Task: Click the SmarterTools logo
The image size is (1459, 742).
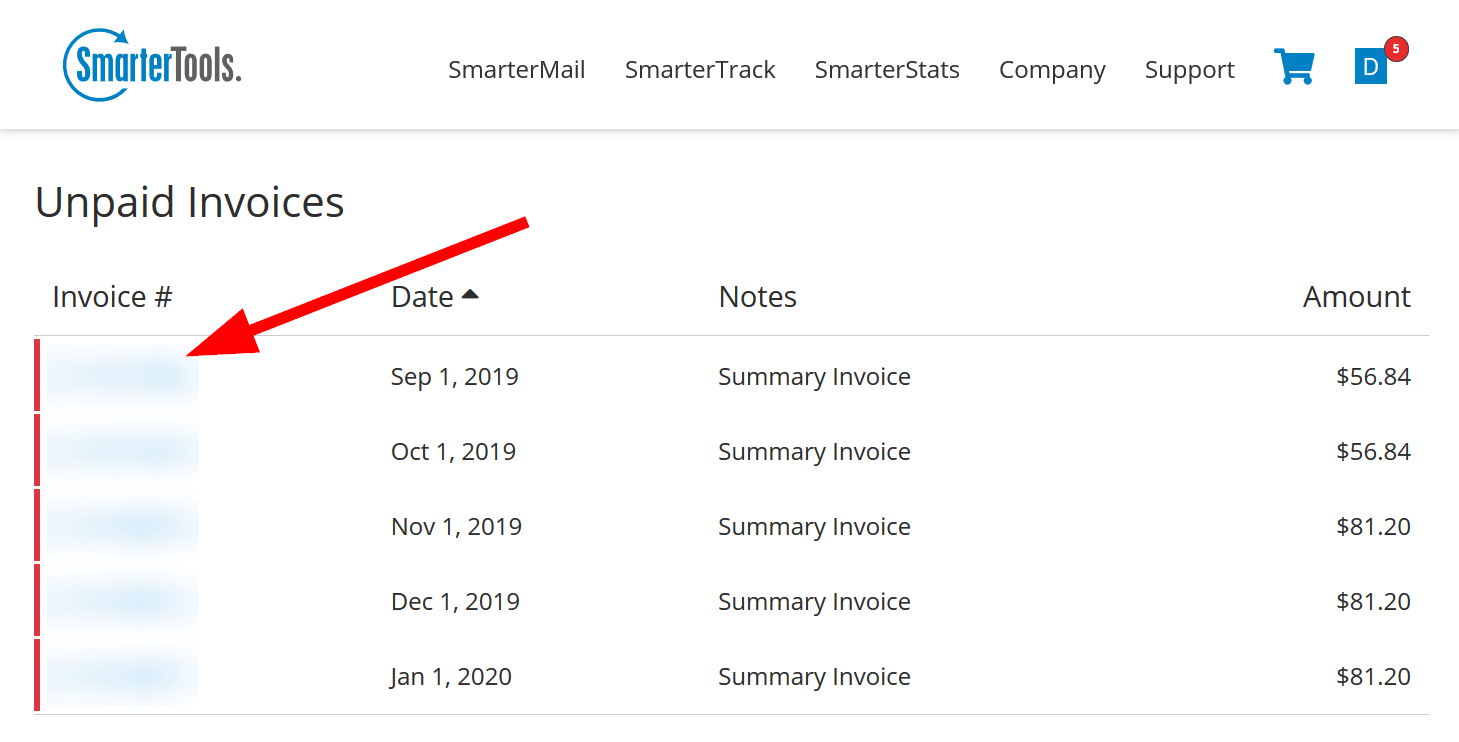Action: click(x=152, y=64)
